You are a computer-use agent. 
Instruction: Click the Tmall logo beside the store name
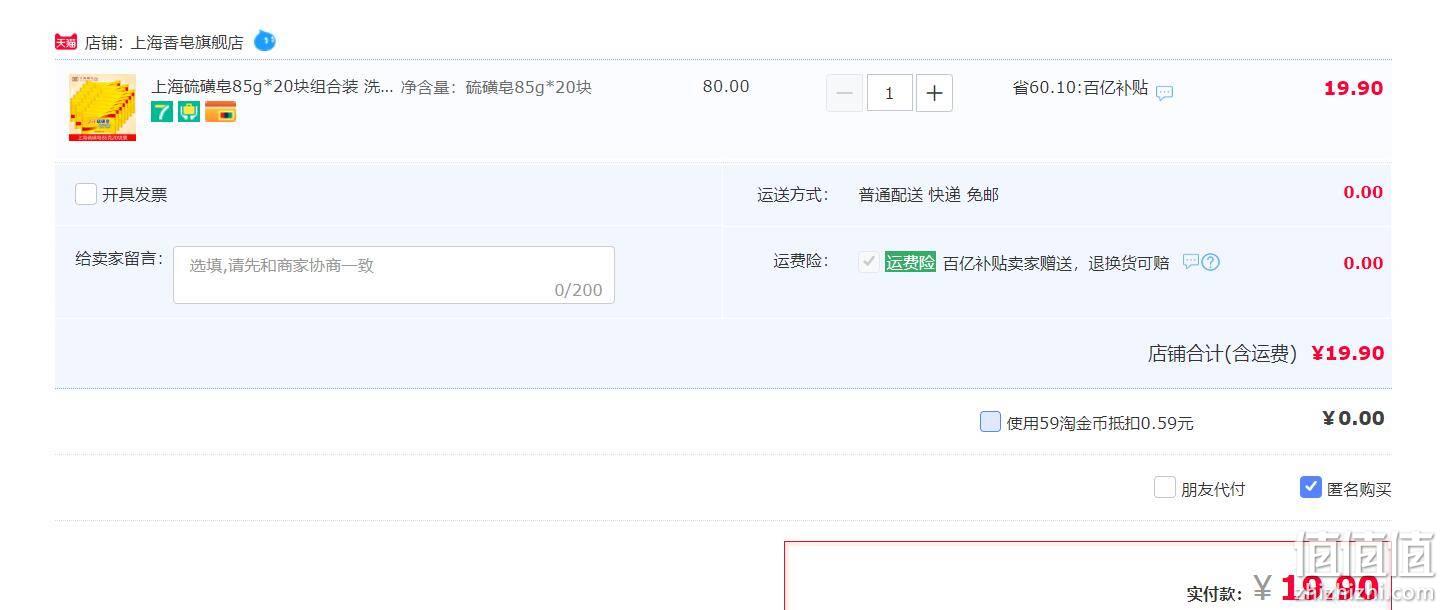66,42
